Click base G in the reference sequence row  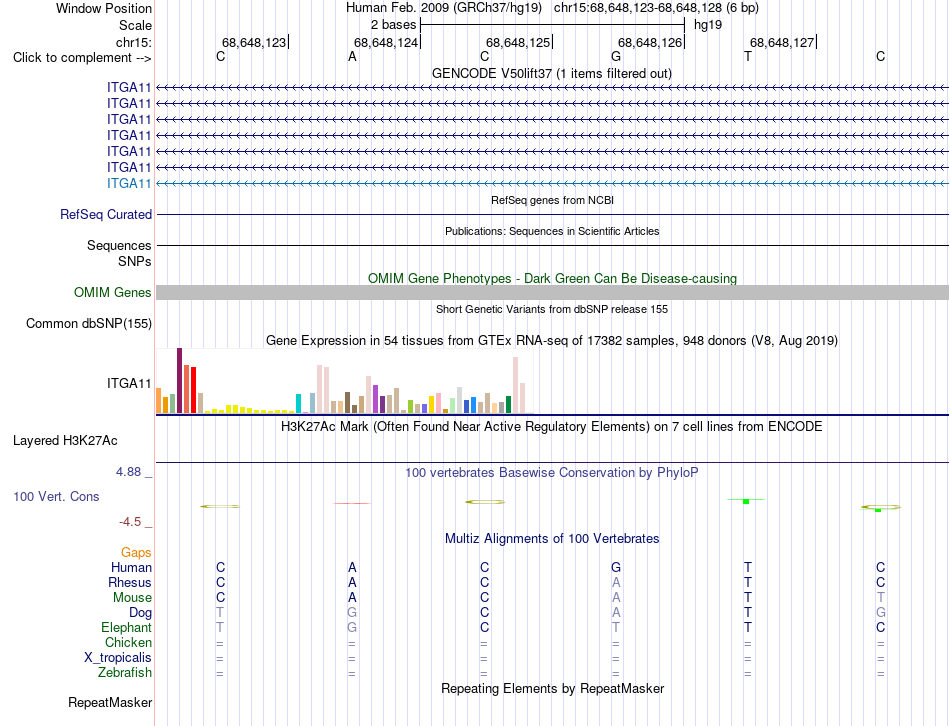tap(616, 56)
